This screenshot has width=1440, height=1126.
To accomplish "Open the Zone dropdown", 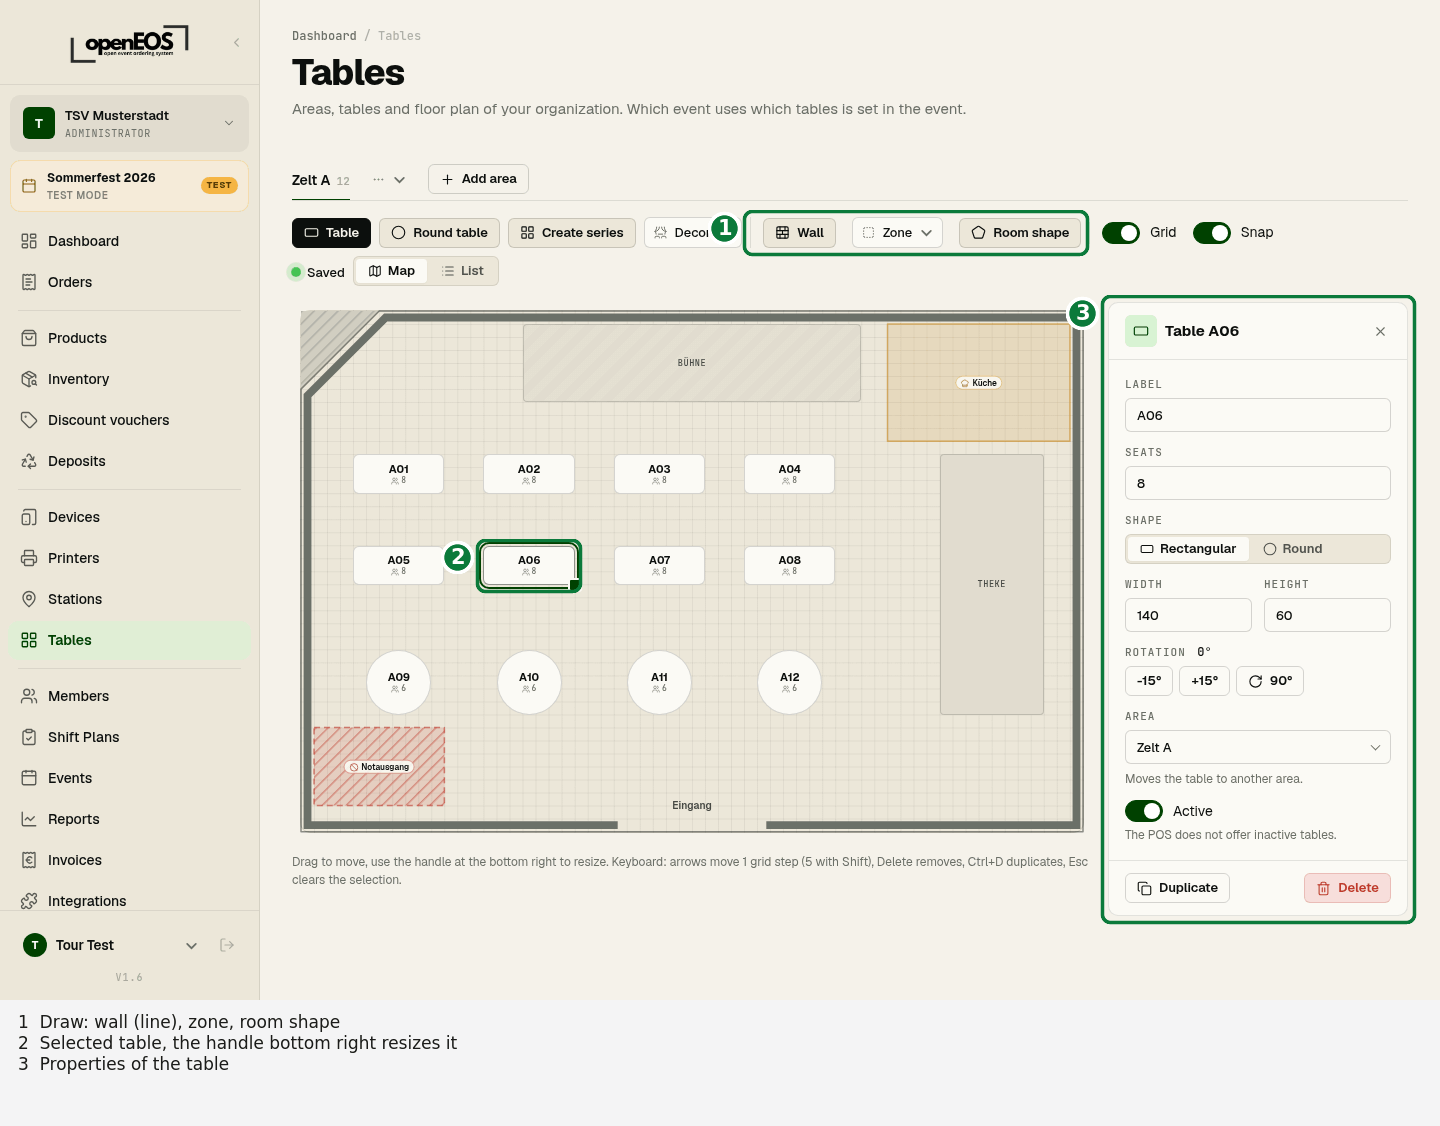I will pyautogui.click(x=897, y=233).
